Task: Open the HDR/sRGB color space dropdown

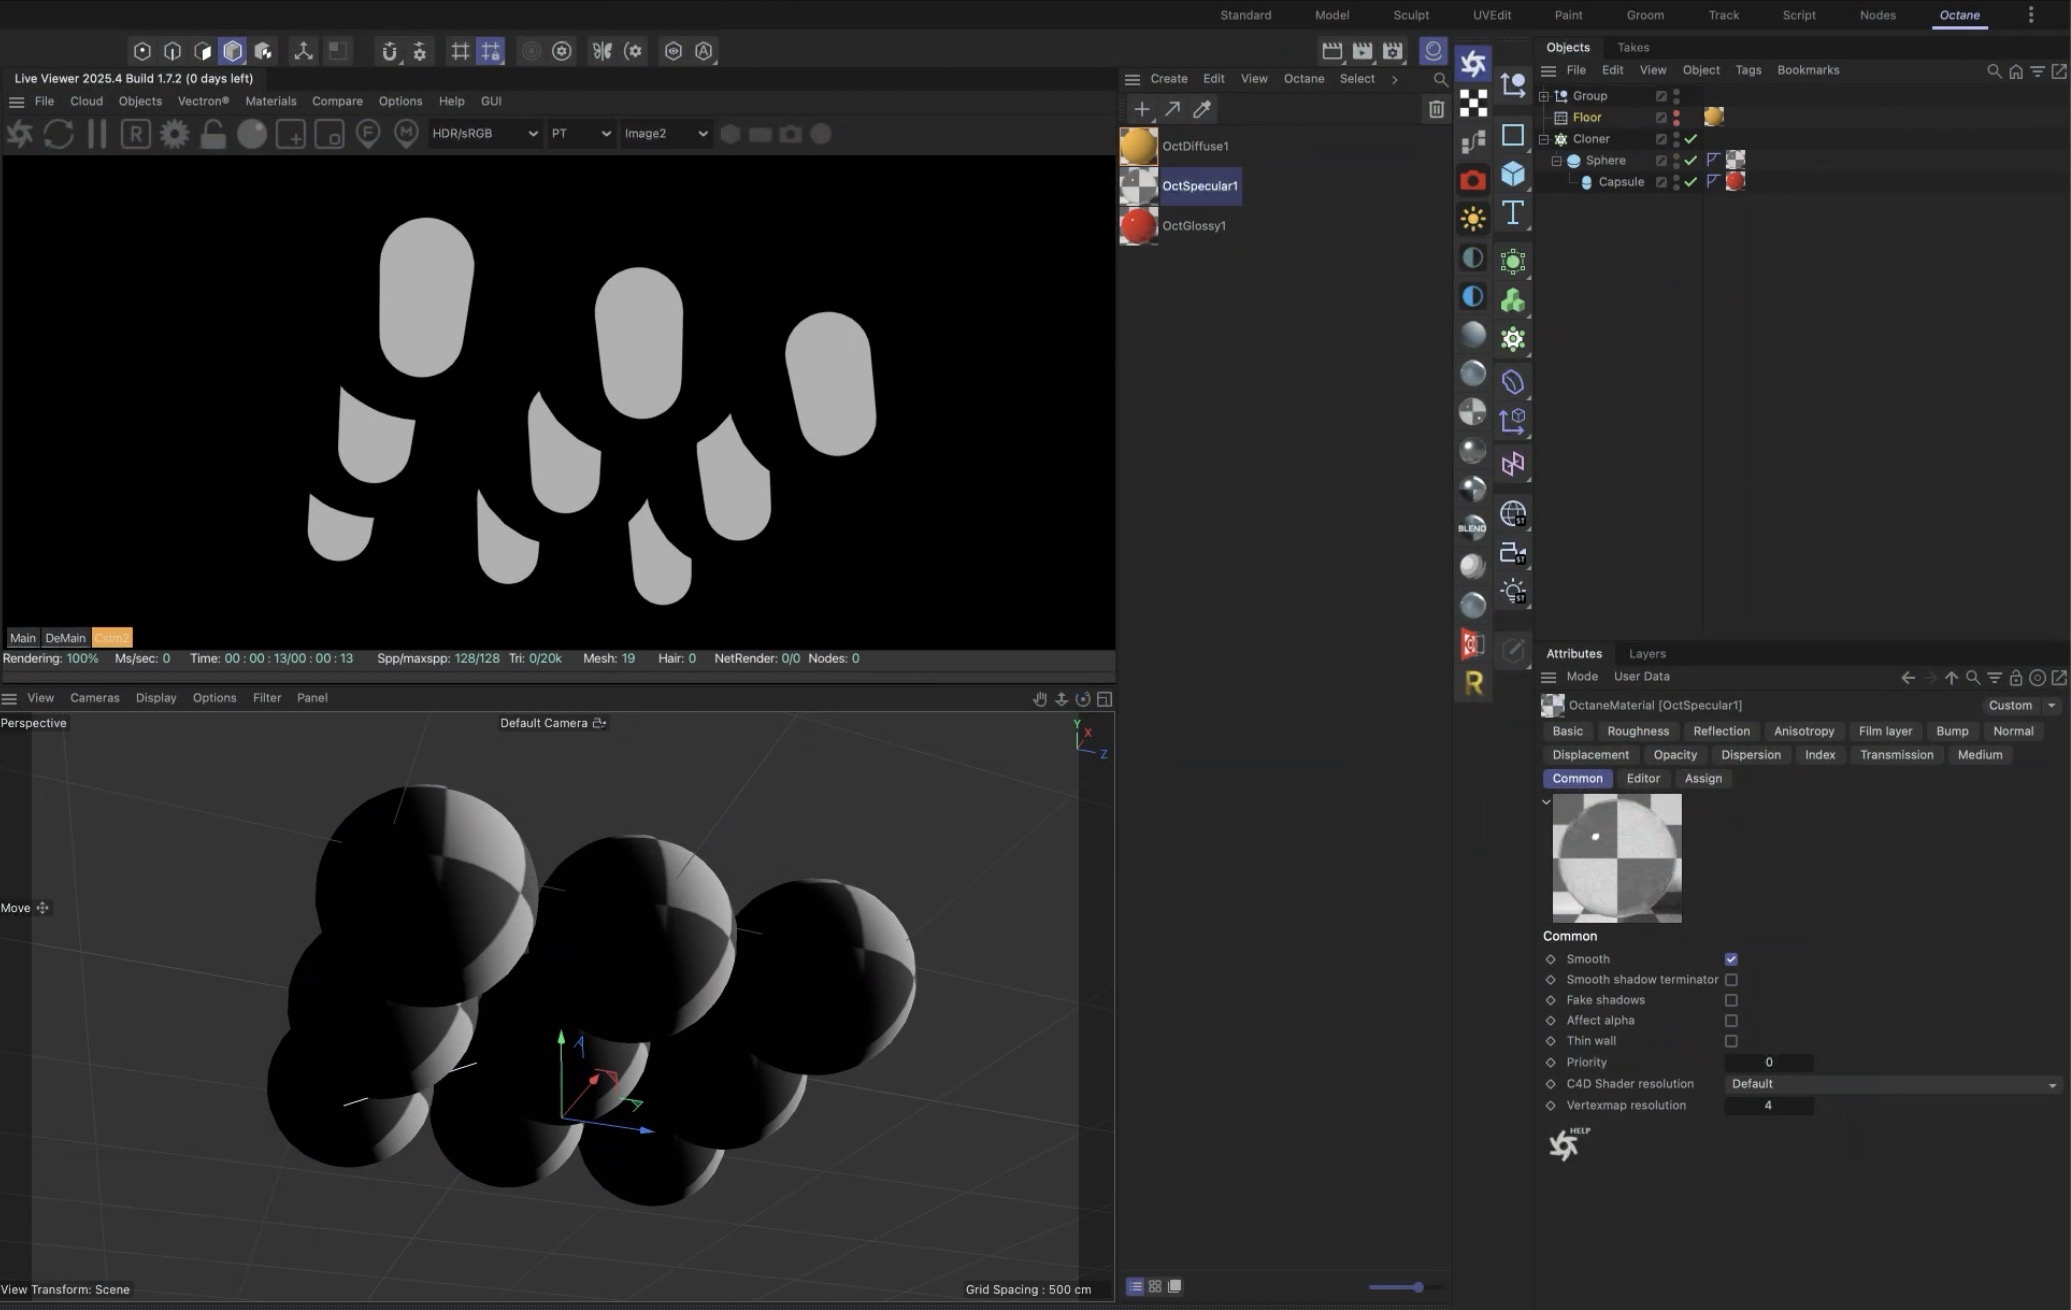Action: coord(484,133)
